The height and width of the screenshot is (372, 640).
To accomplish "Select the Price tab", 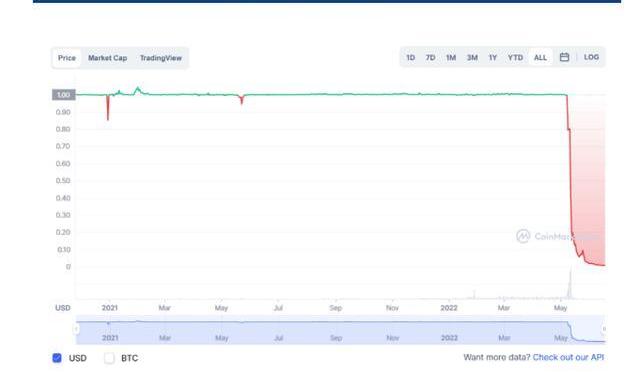I will [67, 58].
